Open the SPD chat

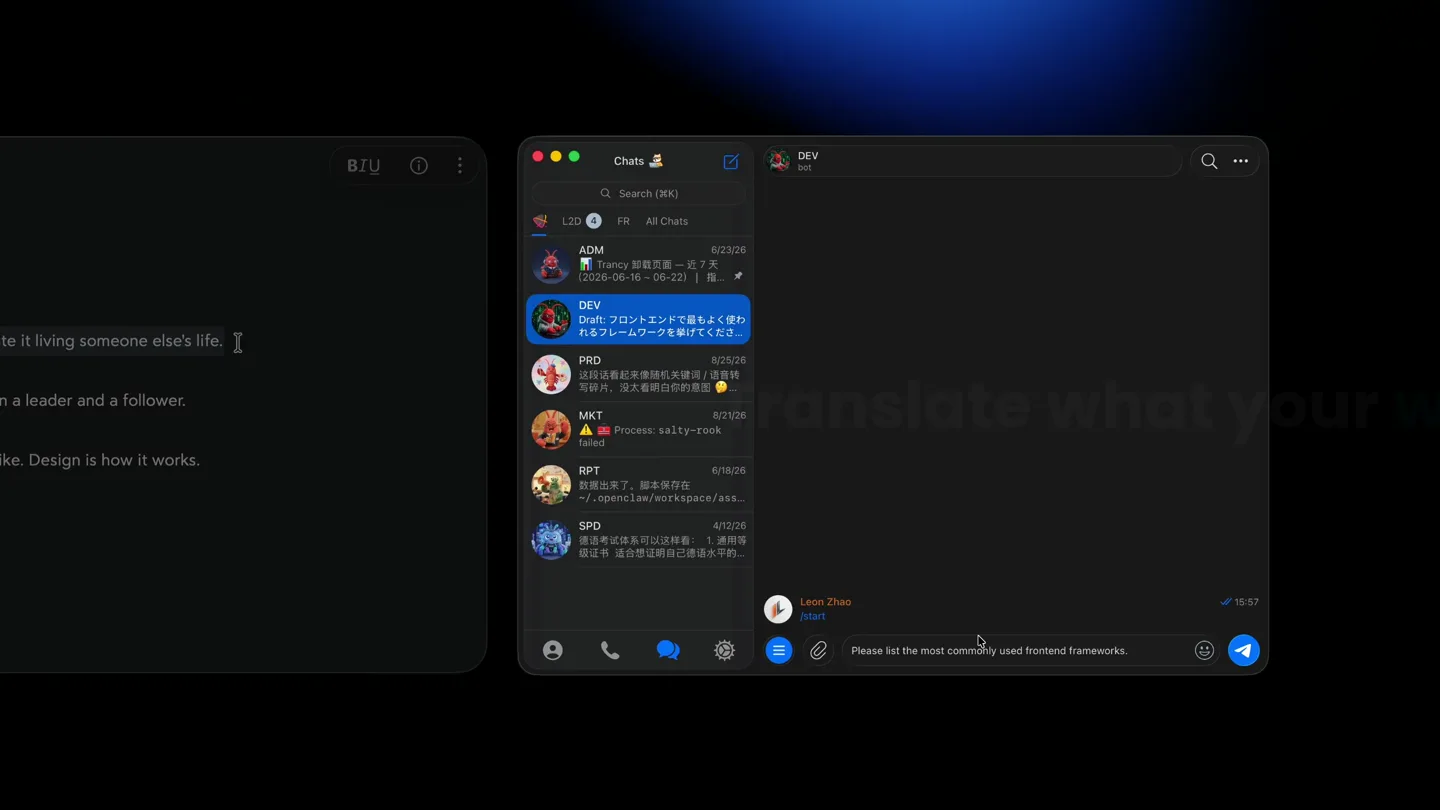(x=639, y=540)
